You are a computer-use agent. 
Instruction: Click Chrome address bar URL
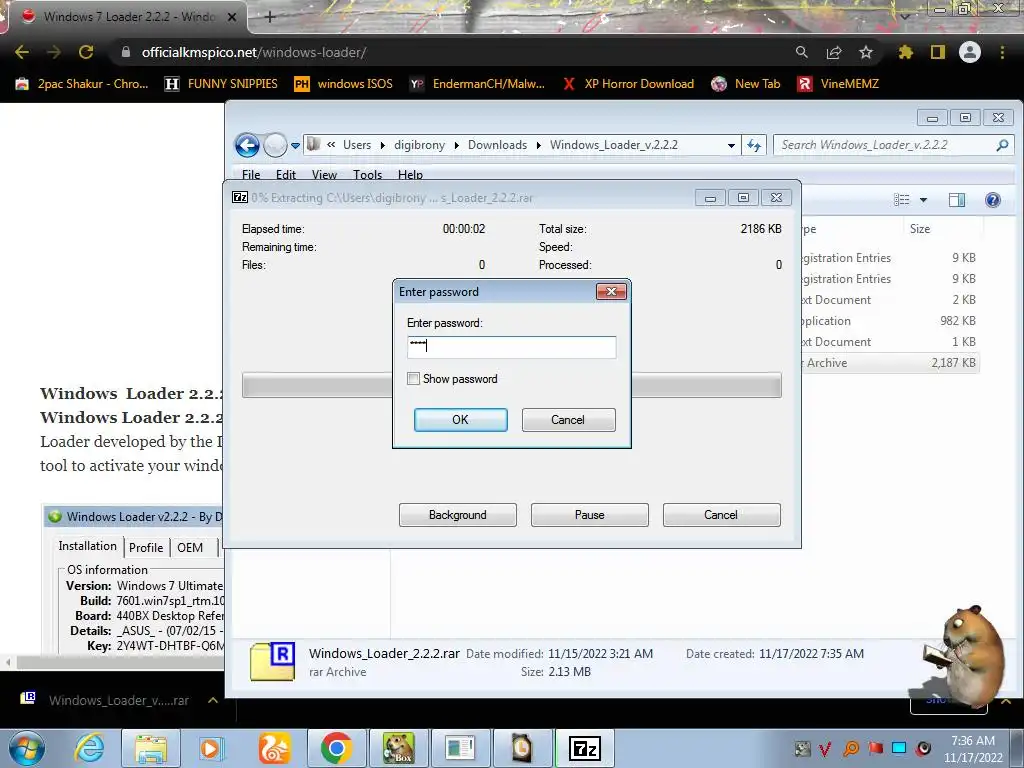click(x=253, y=52)
